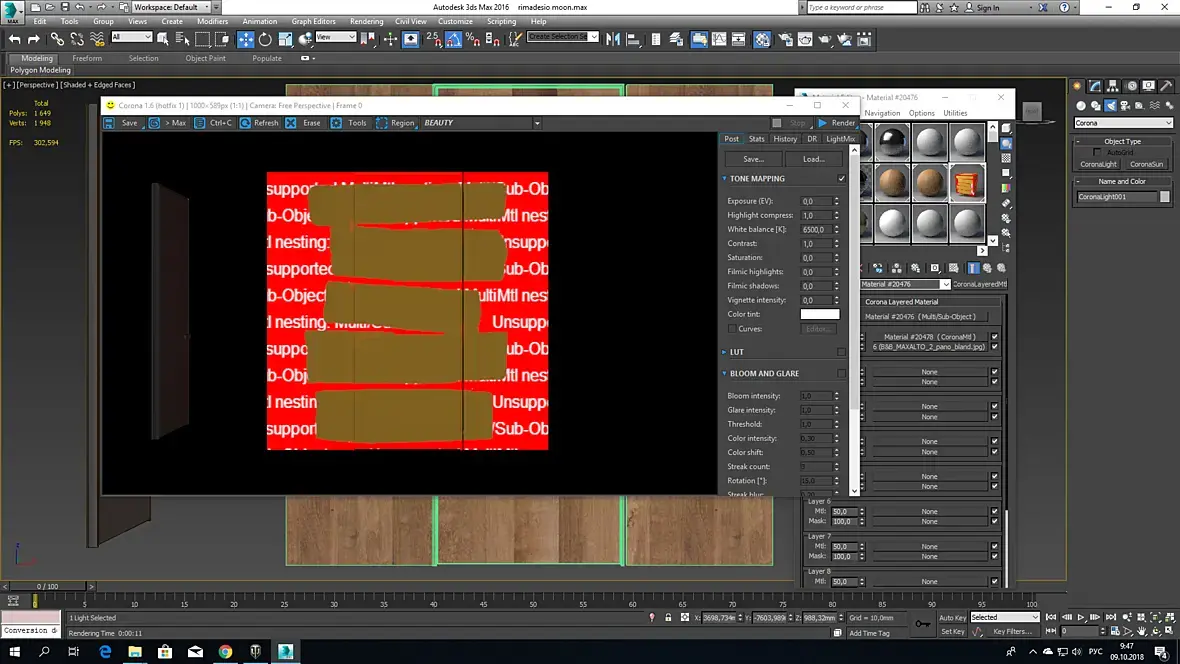Activate the Select and Move tool
Image resolution: width=1180 pixels, height=664 pixels.
click(x=245, y=39)
